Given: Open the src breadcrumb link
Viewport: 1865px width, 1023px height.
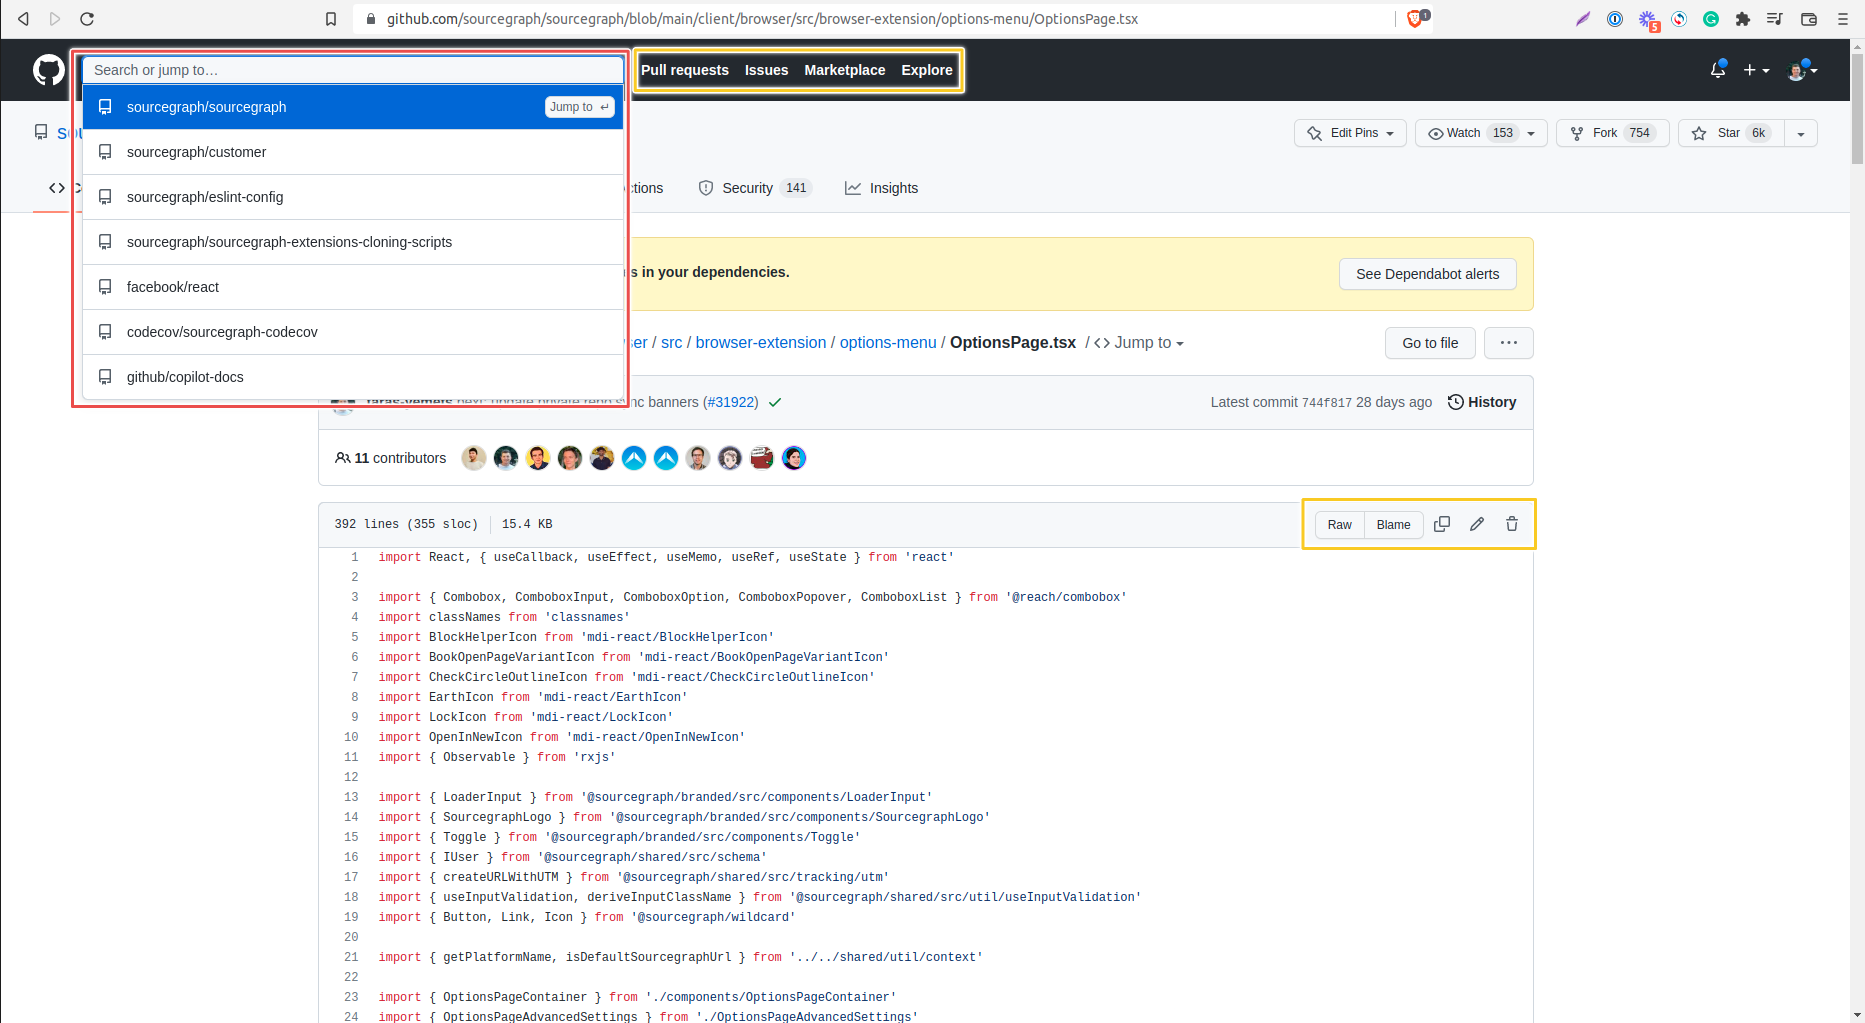Looking at the screenshot, I should (x=671, y=343).
